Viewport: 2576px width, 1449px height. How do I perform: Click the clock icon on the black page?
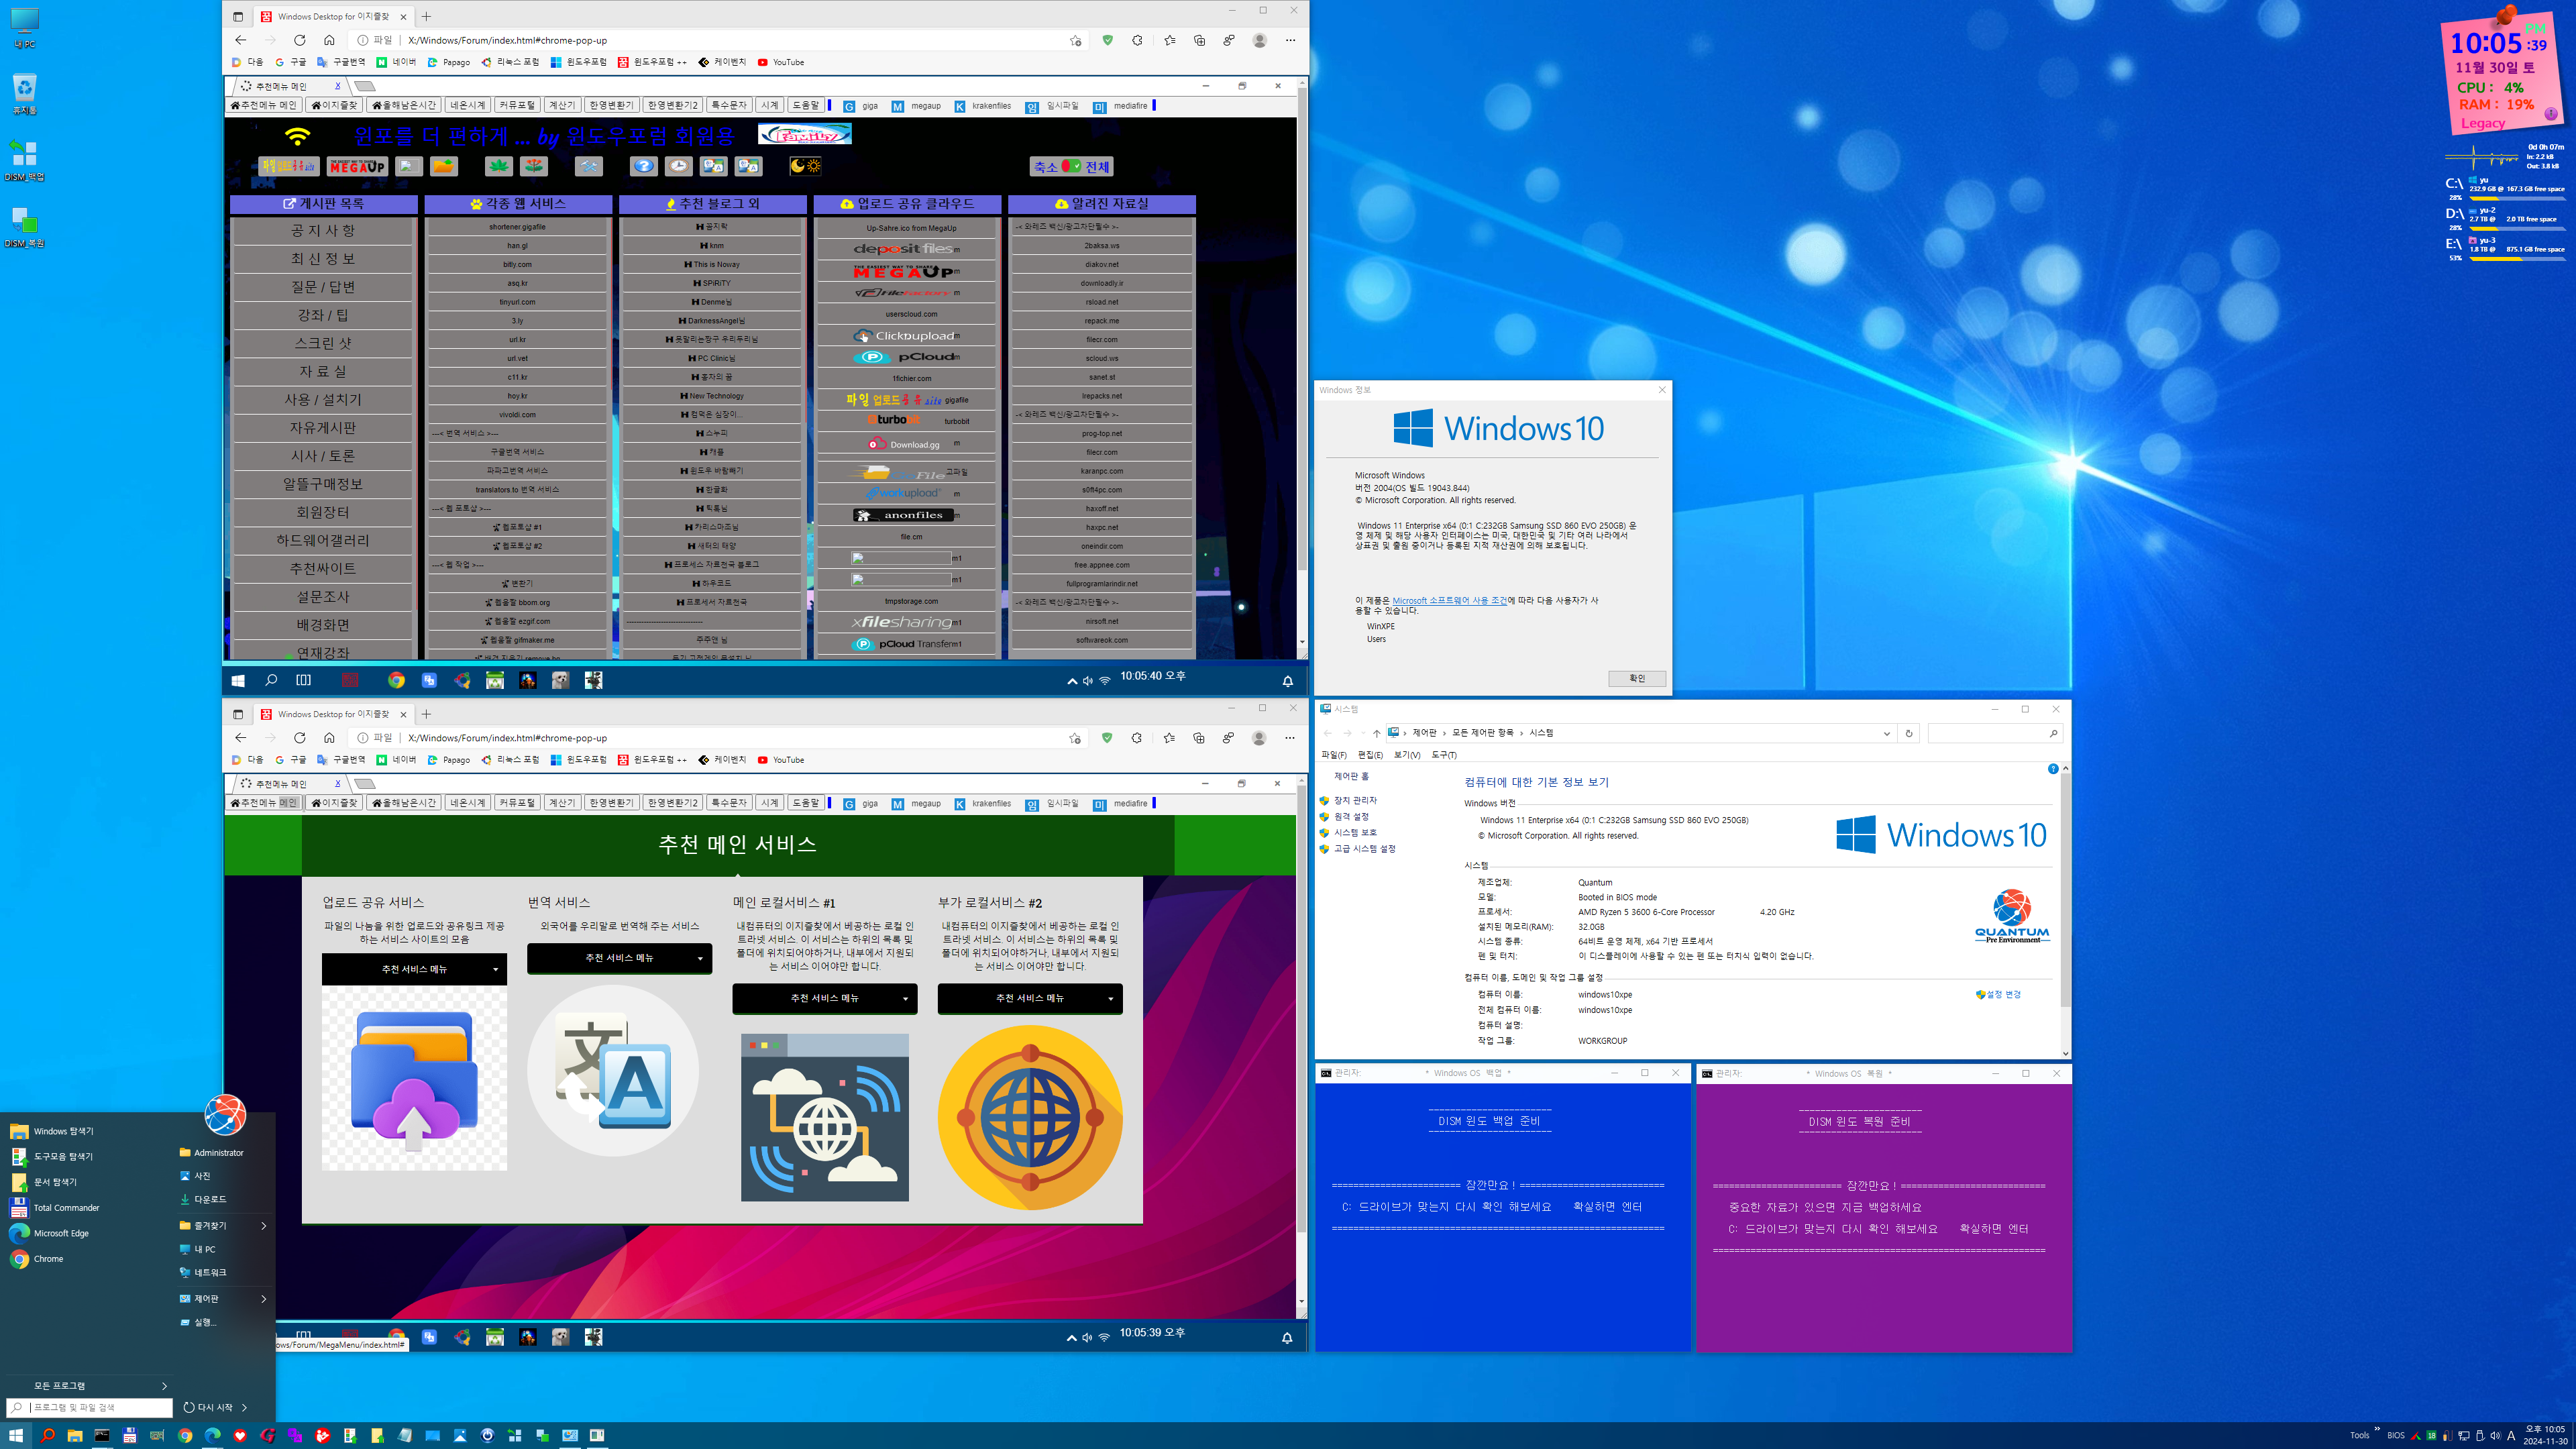click(679, 166)
